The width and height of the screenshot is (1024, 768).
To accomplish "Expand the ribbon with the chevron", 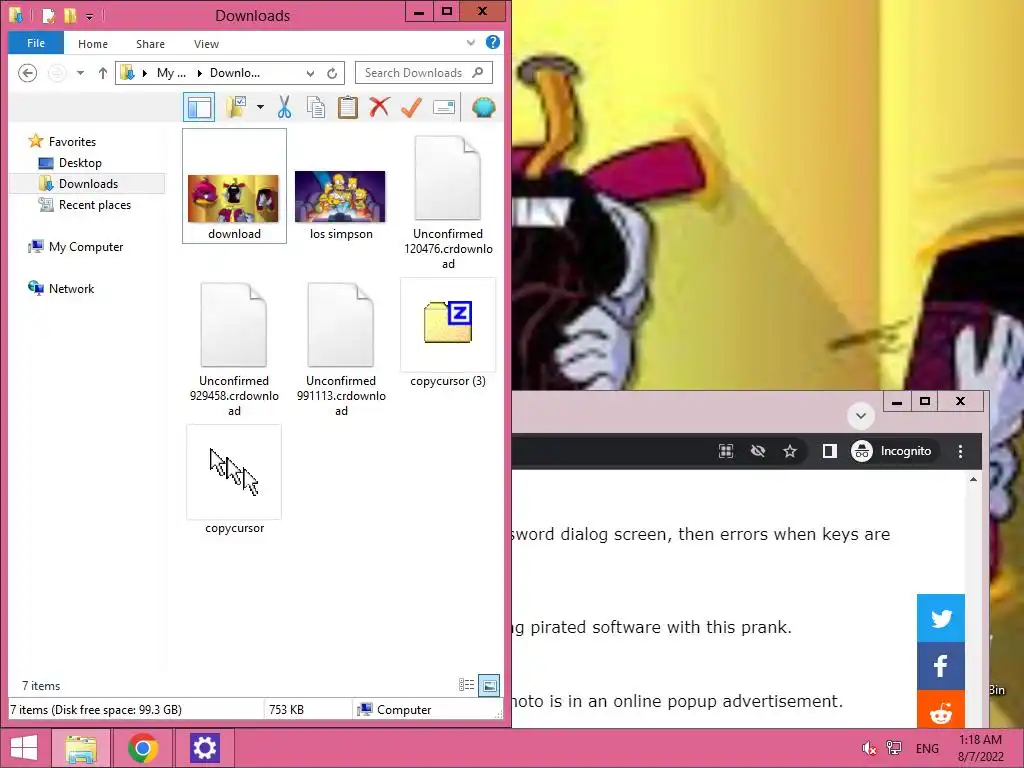I will pyautogui.click(x=471, y=43).
